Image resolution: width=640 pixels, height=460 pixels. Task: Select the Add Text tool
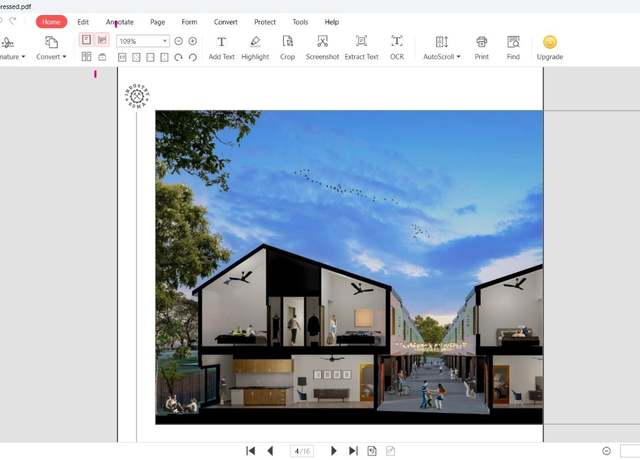coord(222,48)
